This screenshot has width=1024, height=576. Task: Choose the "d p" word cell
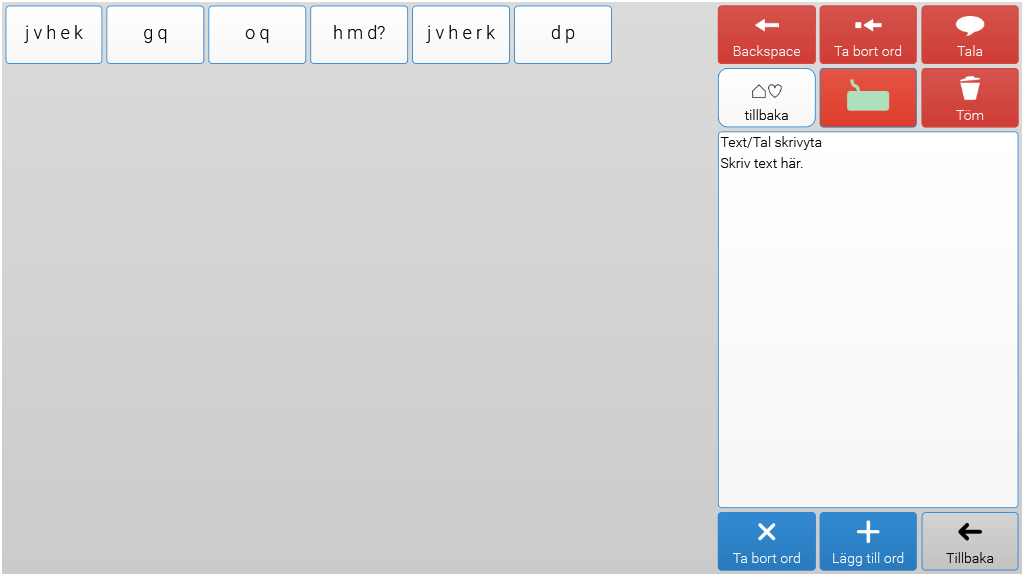tap(563, 34)
